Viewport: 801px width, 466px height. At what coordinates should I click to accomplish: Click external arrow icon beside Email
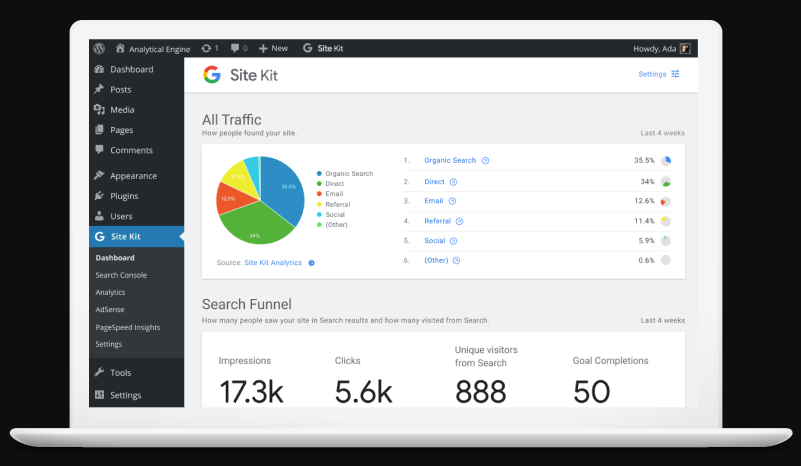point(452,201)
